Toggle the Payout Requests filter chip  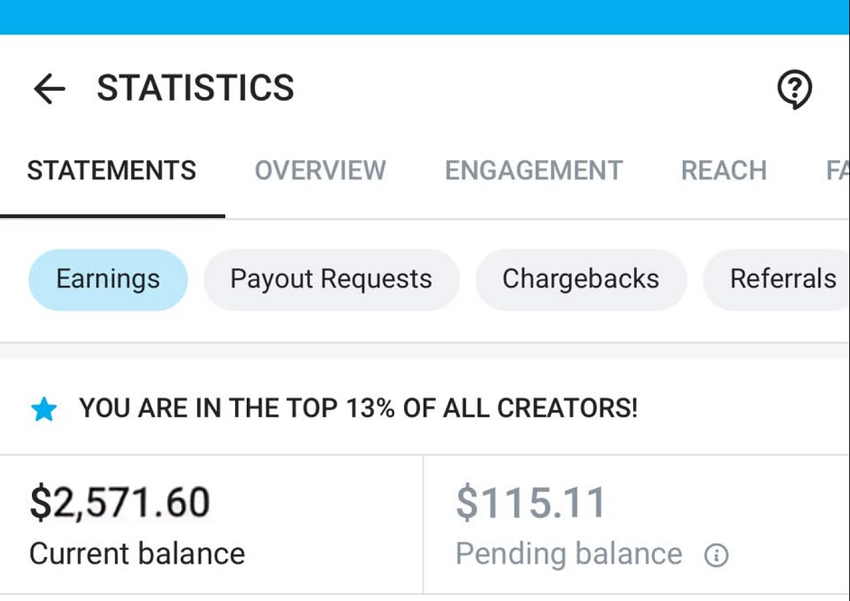coord(330,280)
